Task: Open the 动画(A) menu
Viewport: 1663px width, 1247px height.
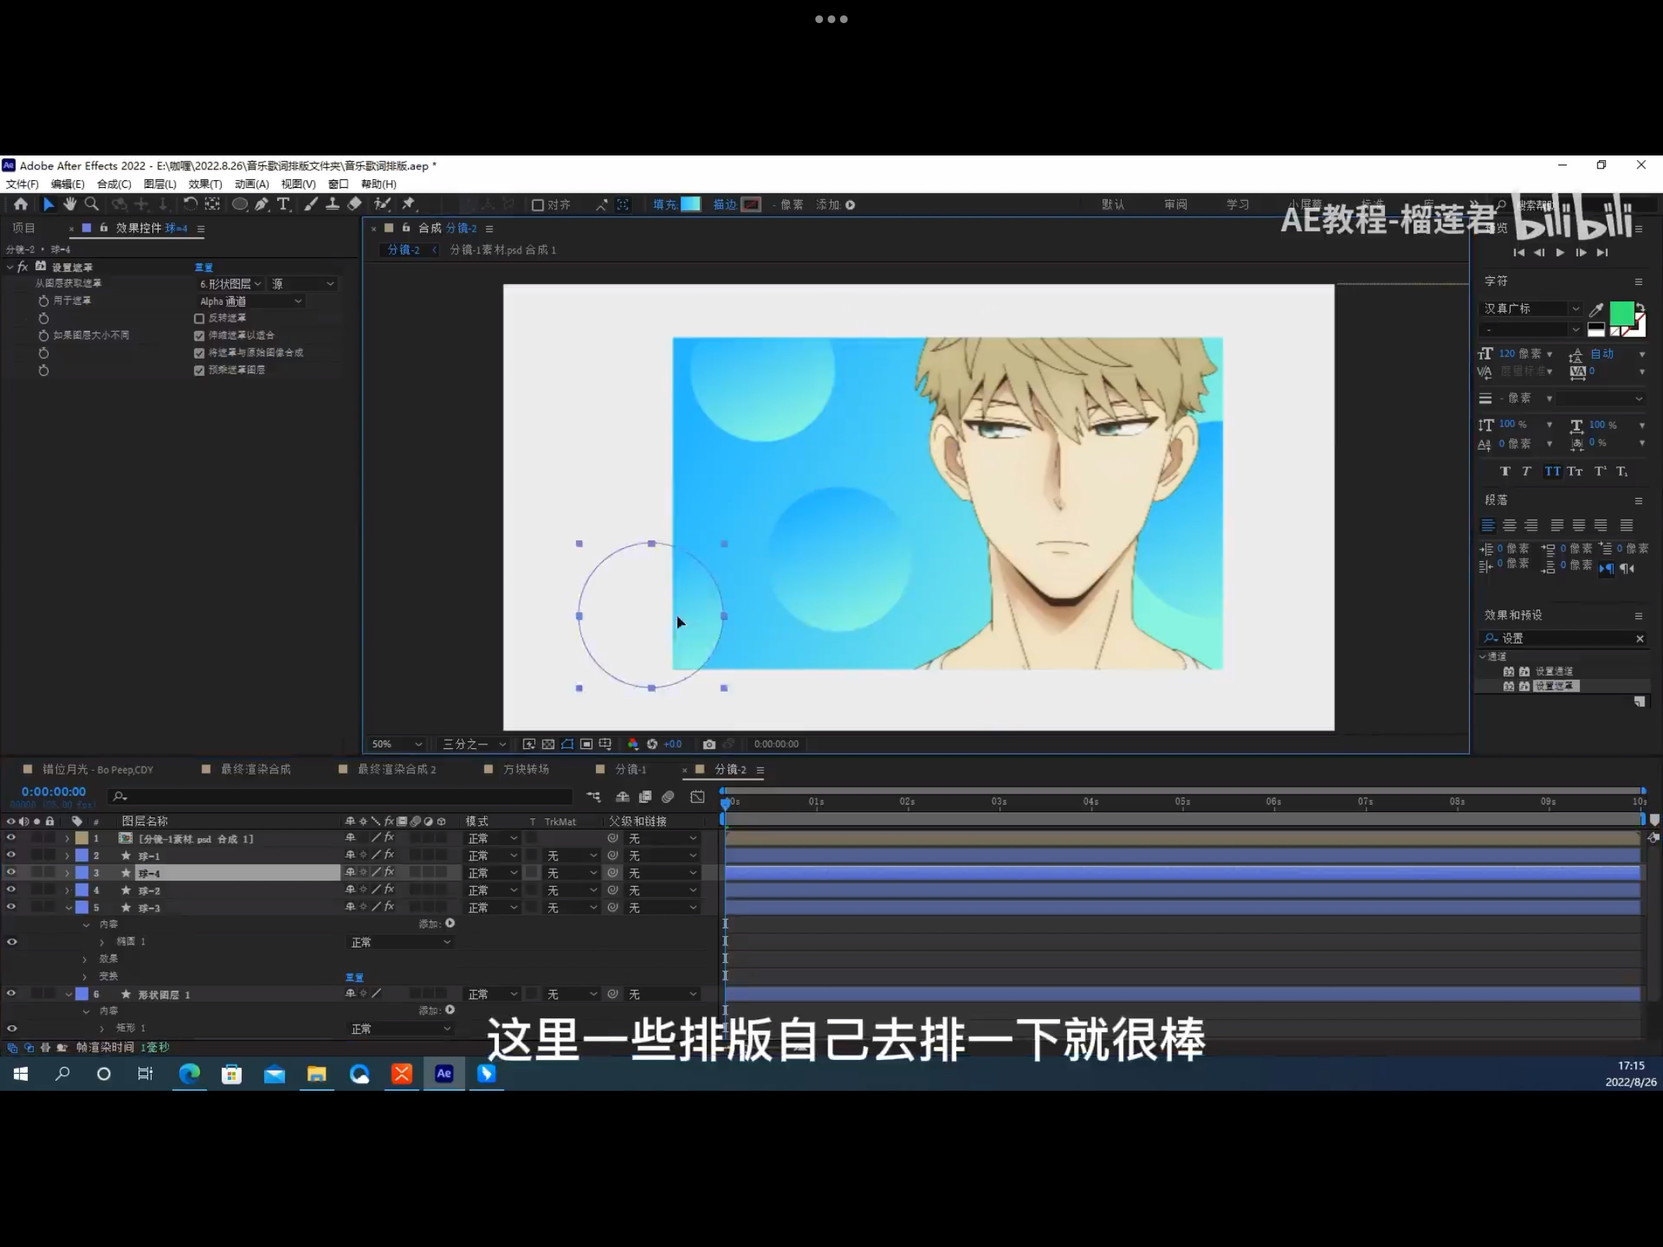Action: point(251,184)
